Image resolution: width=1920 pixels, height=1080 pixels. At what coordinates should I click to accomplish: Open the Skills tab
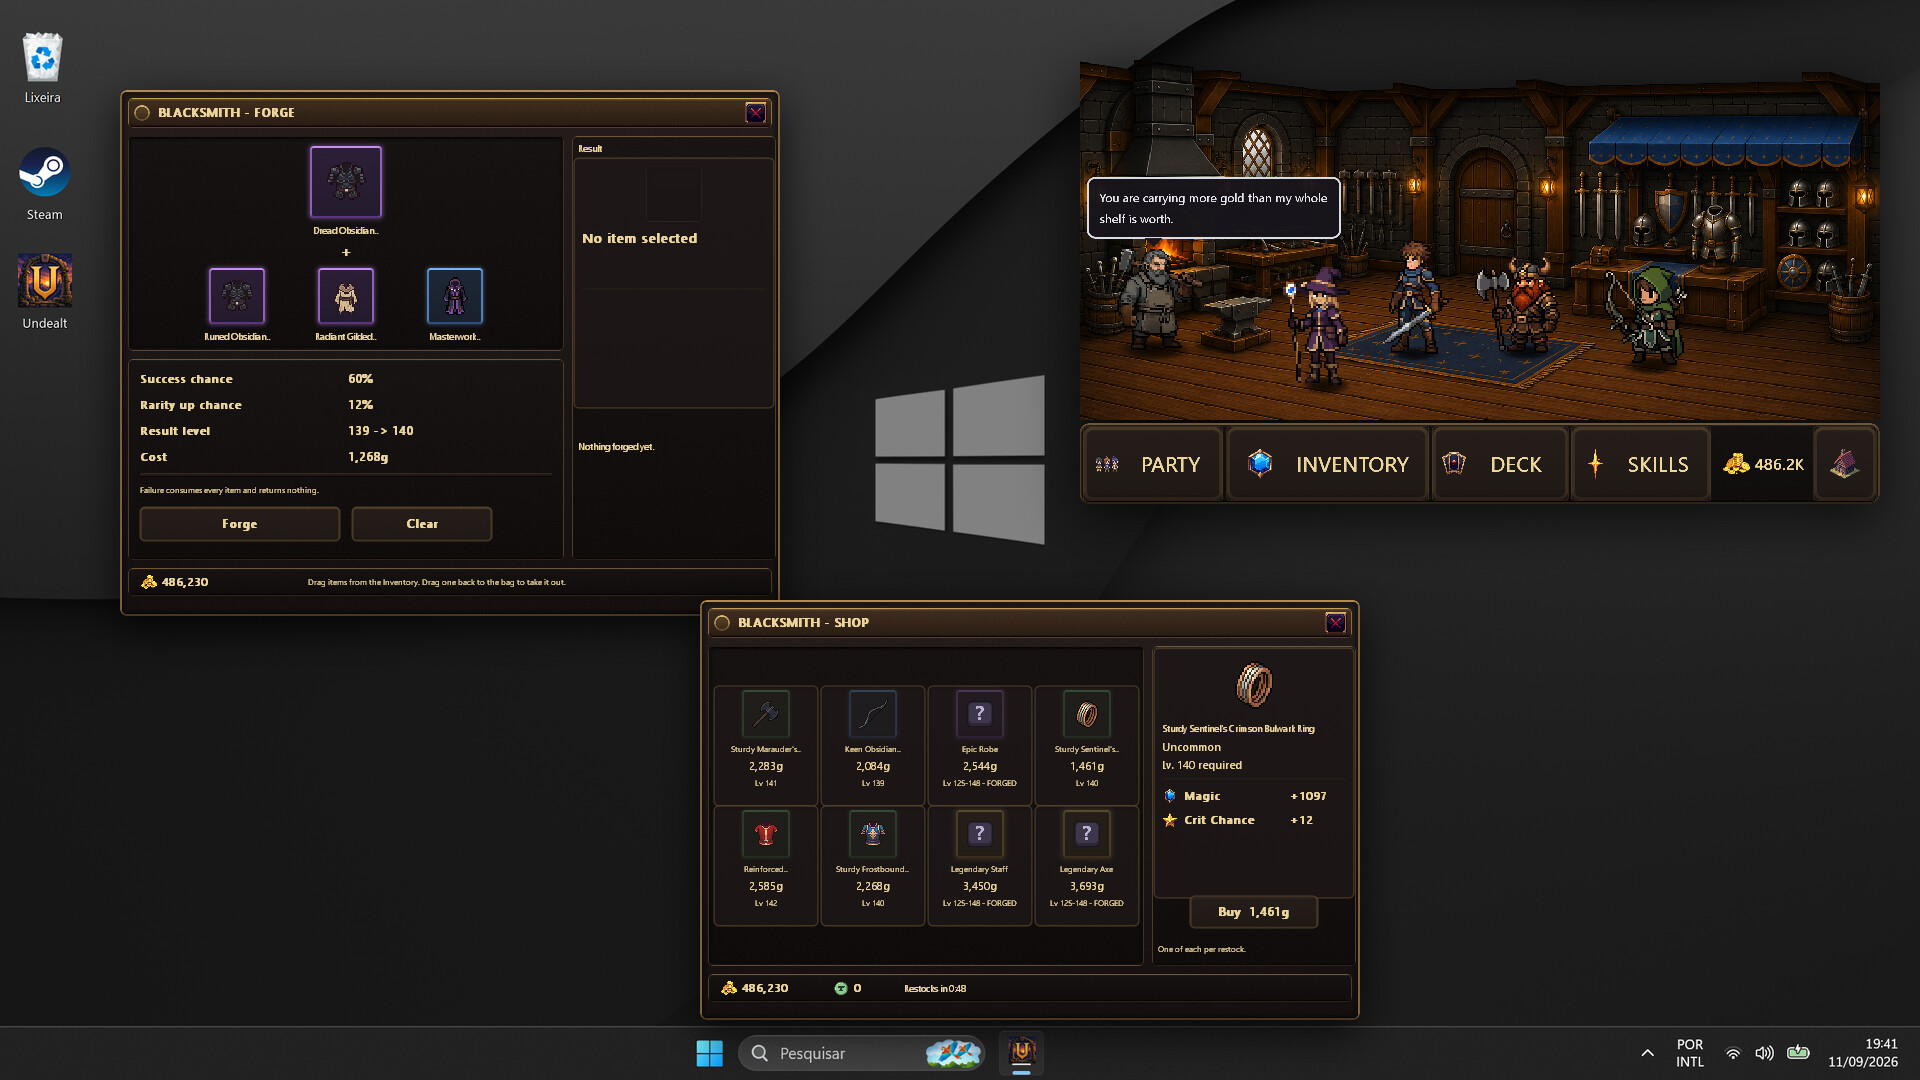pyautogui.click(x=1640, y=464)
